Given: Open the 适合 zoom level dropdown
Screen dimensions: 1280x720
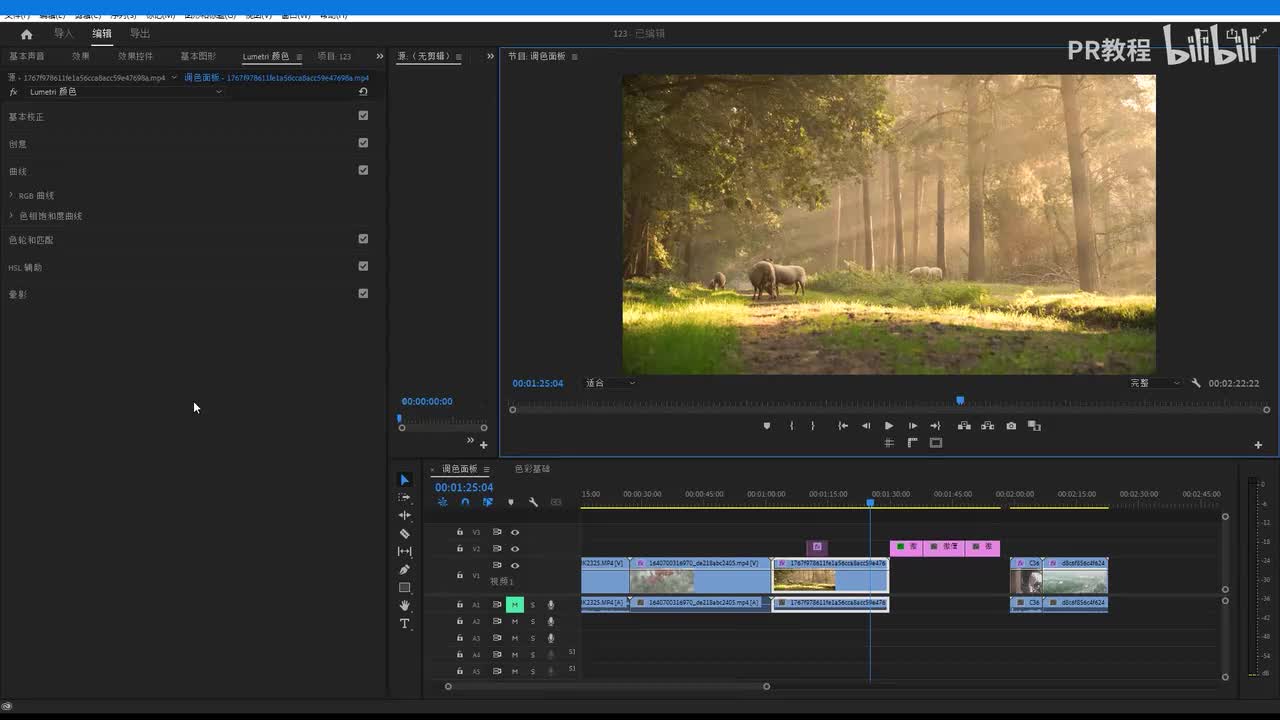Looking at the screenshot, I should pos(610,383).
